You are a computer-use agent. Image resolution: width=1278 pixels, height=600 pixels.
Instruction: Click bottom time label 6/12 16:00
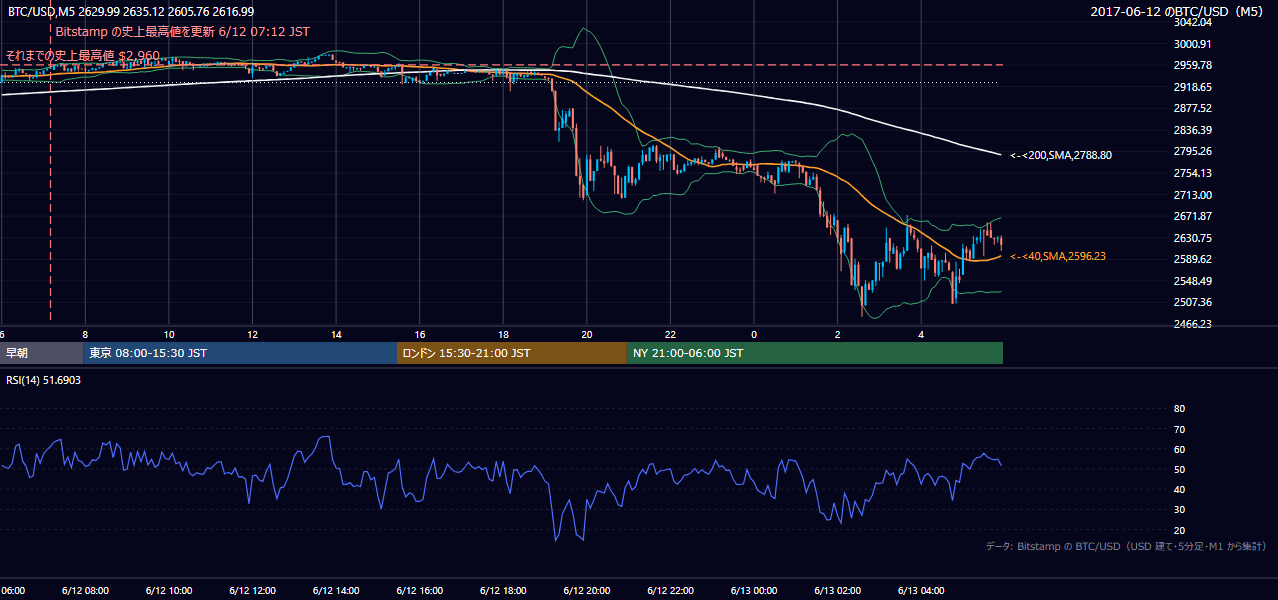pyautogui.click(x=420, y=590)
